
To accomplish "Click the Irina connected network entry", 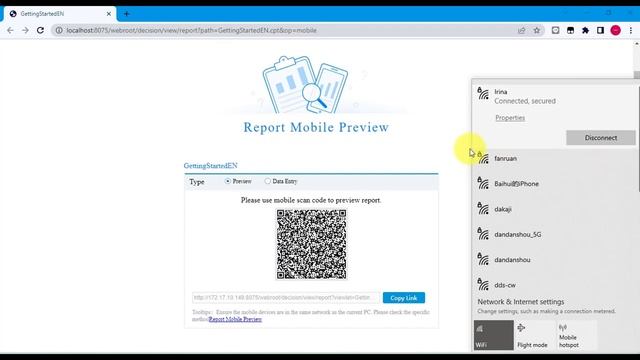I will (555, 96).
